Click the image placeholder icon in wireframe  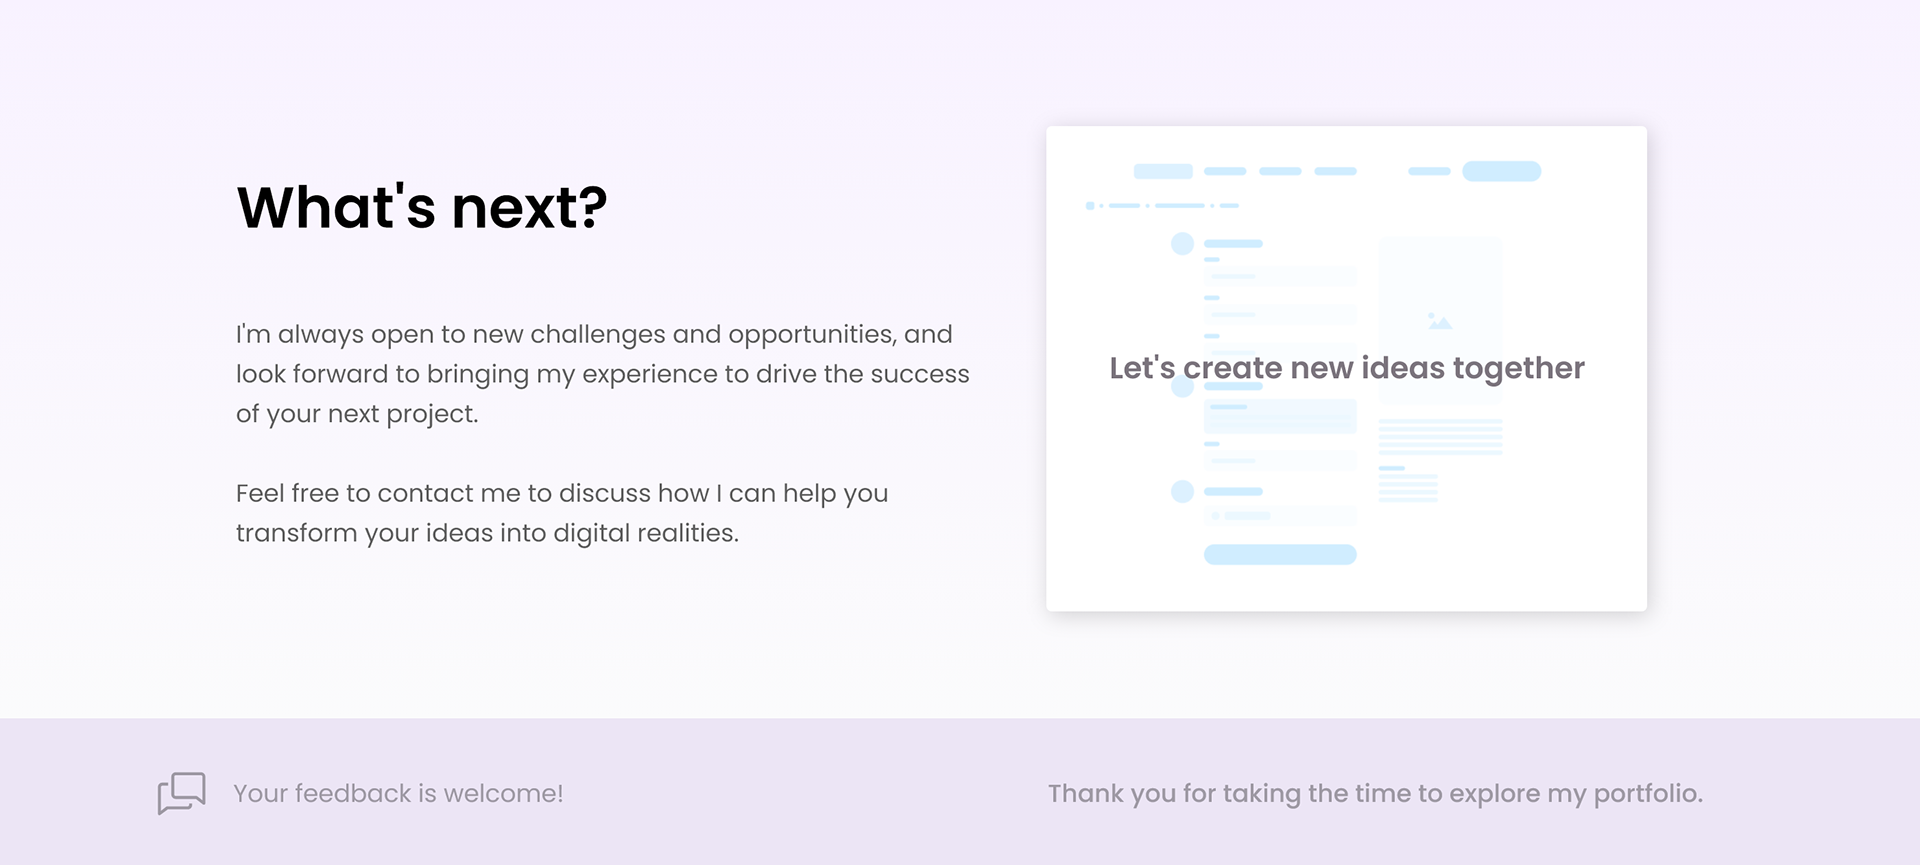point(1439,322)
